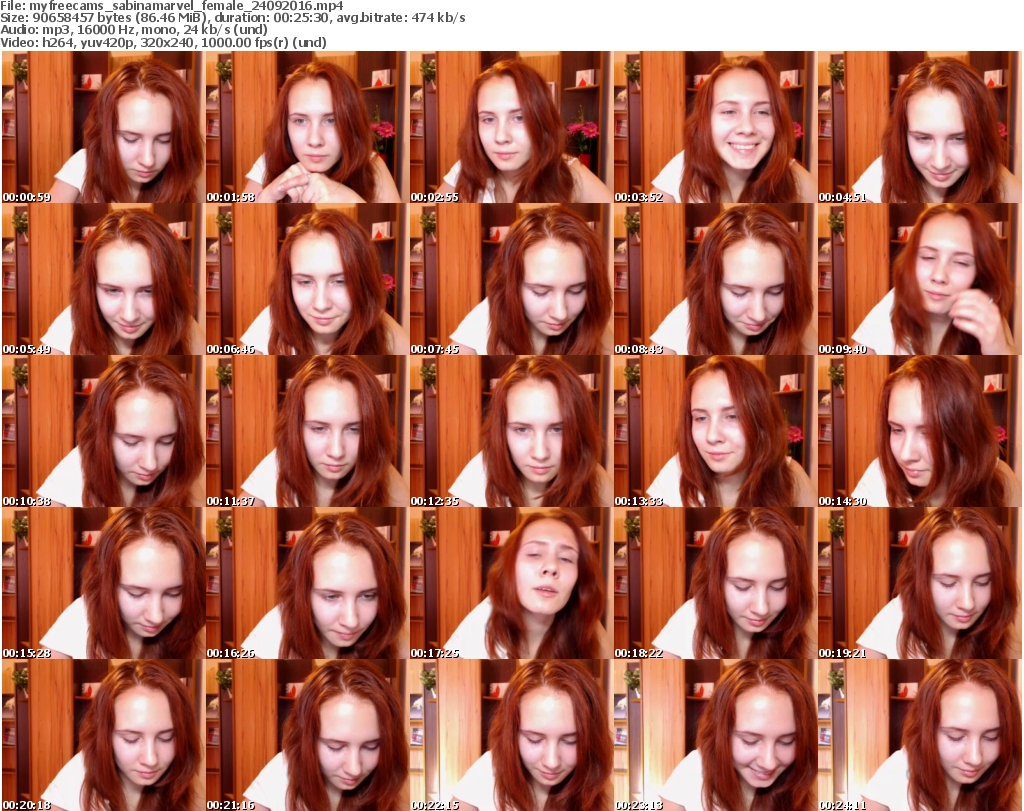This screenshot has height=811, width=1024.
Task: Select the thumbnail stamped 00:14:30
Action: tap(918, 432)
